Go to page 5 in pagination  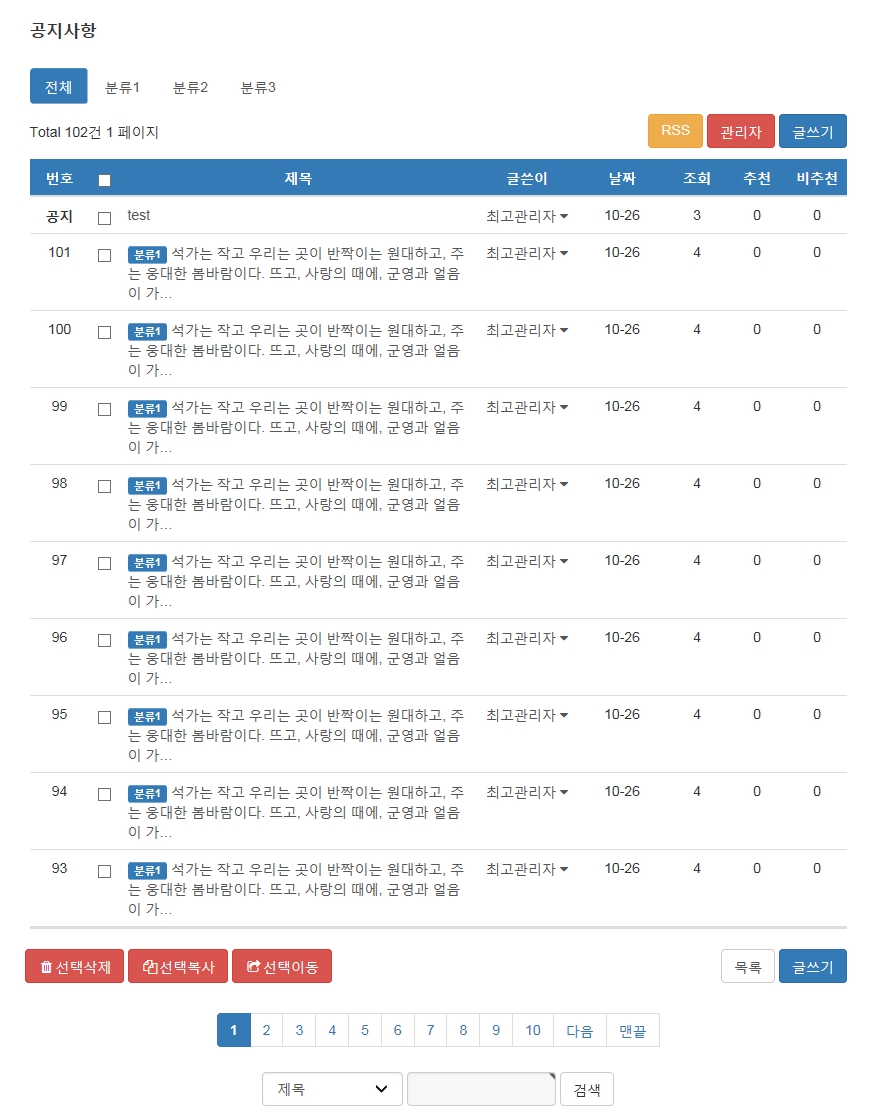(365, 1031)
